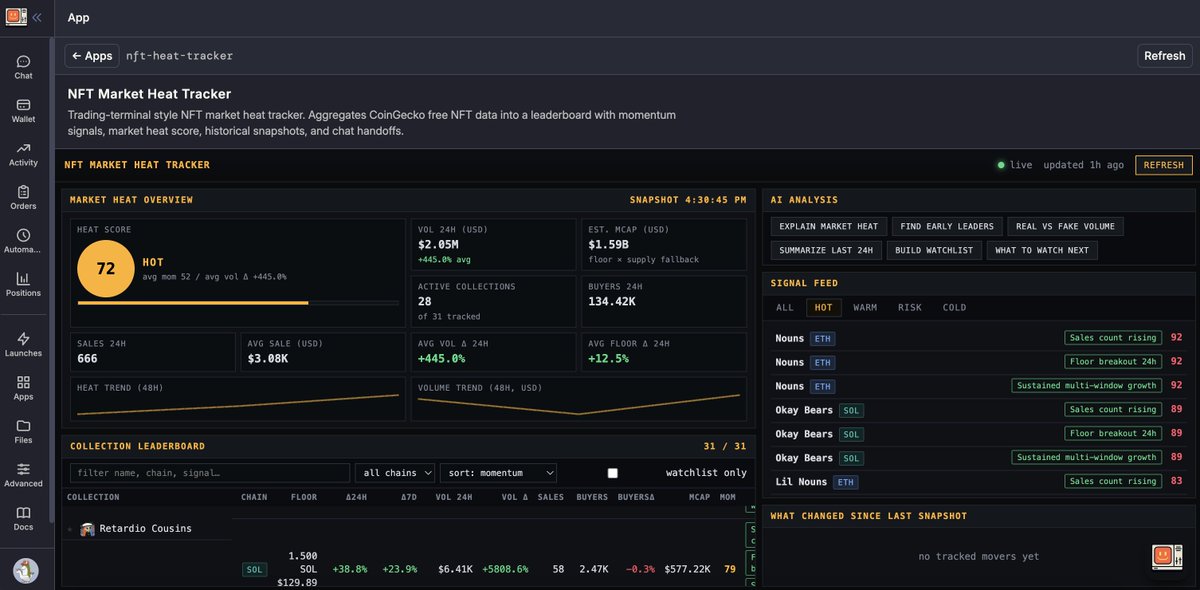Go back via the Apps button
Viewport: 1200px width, 590px height.
(x=92, y=56)
